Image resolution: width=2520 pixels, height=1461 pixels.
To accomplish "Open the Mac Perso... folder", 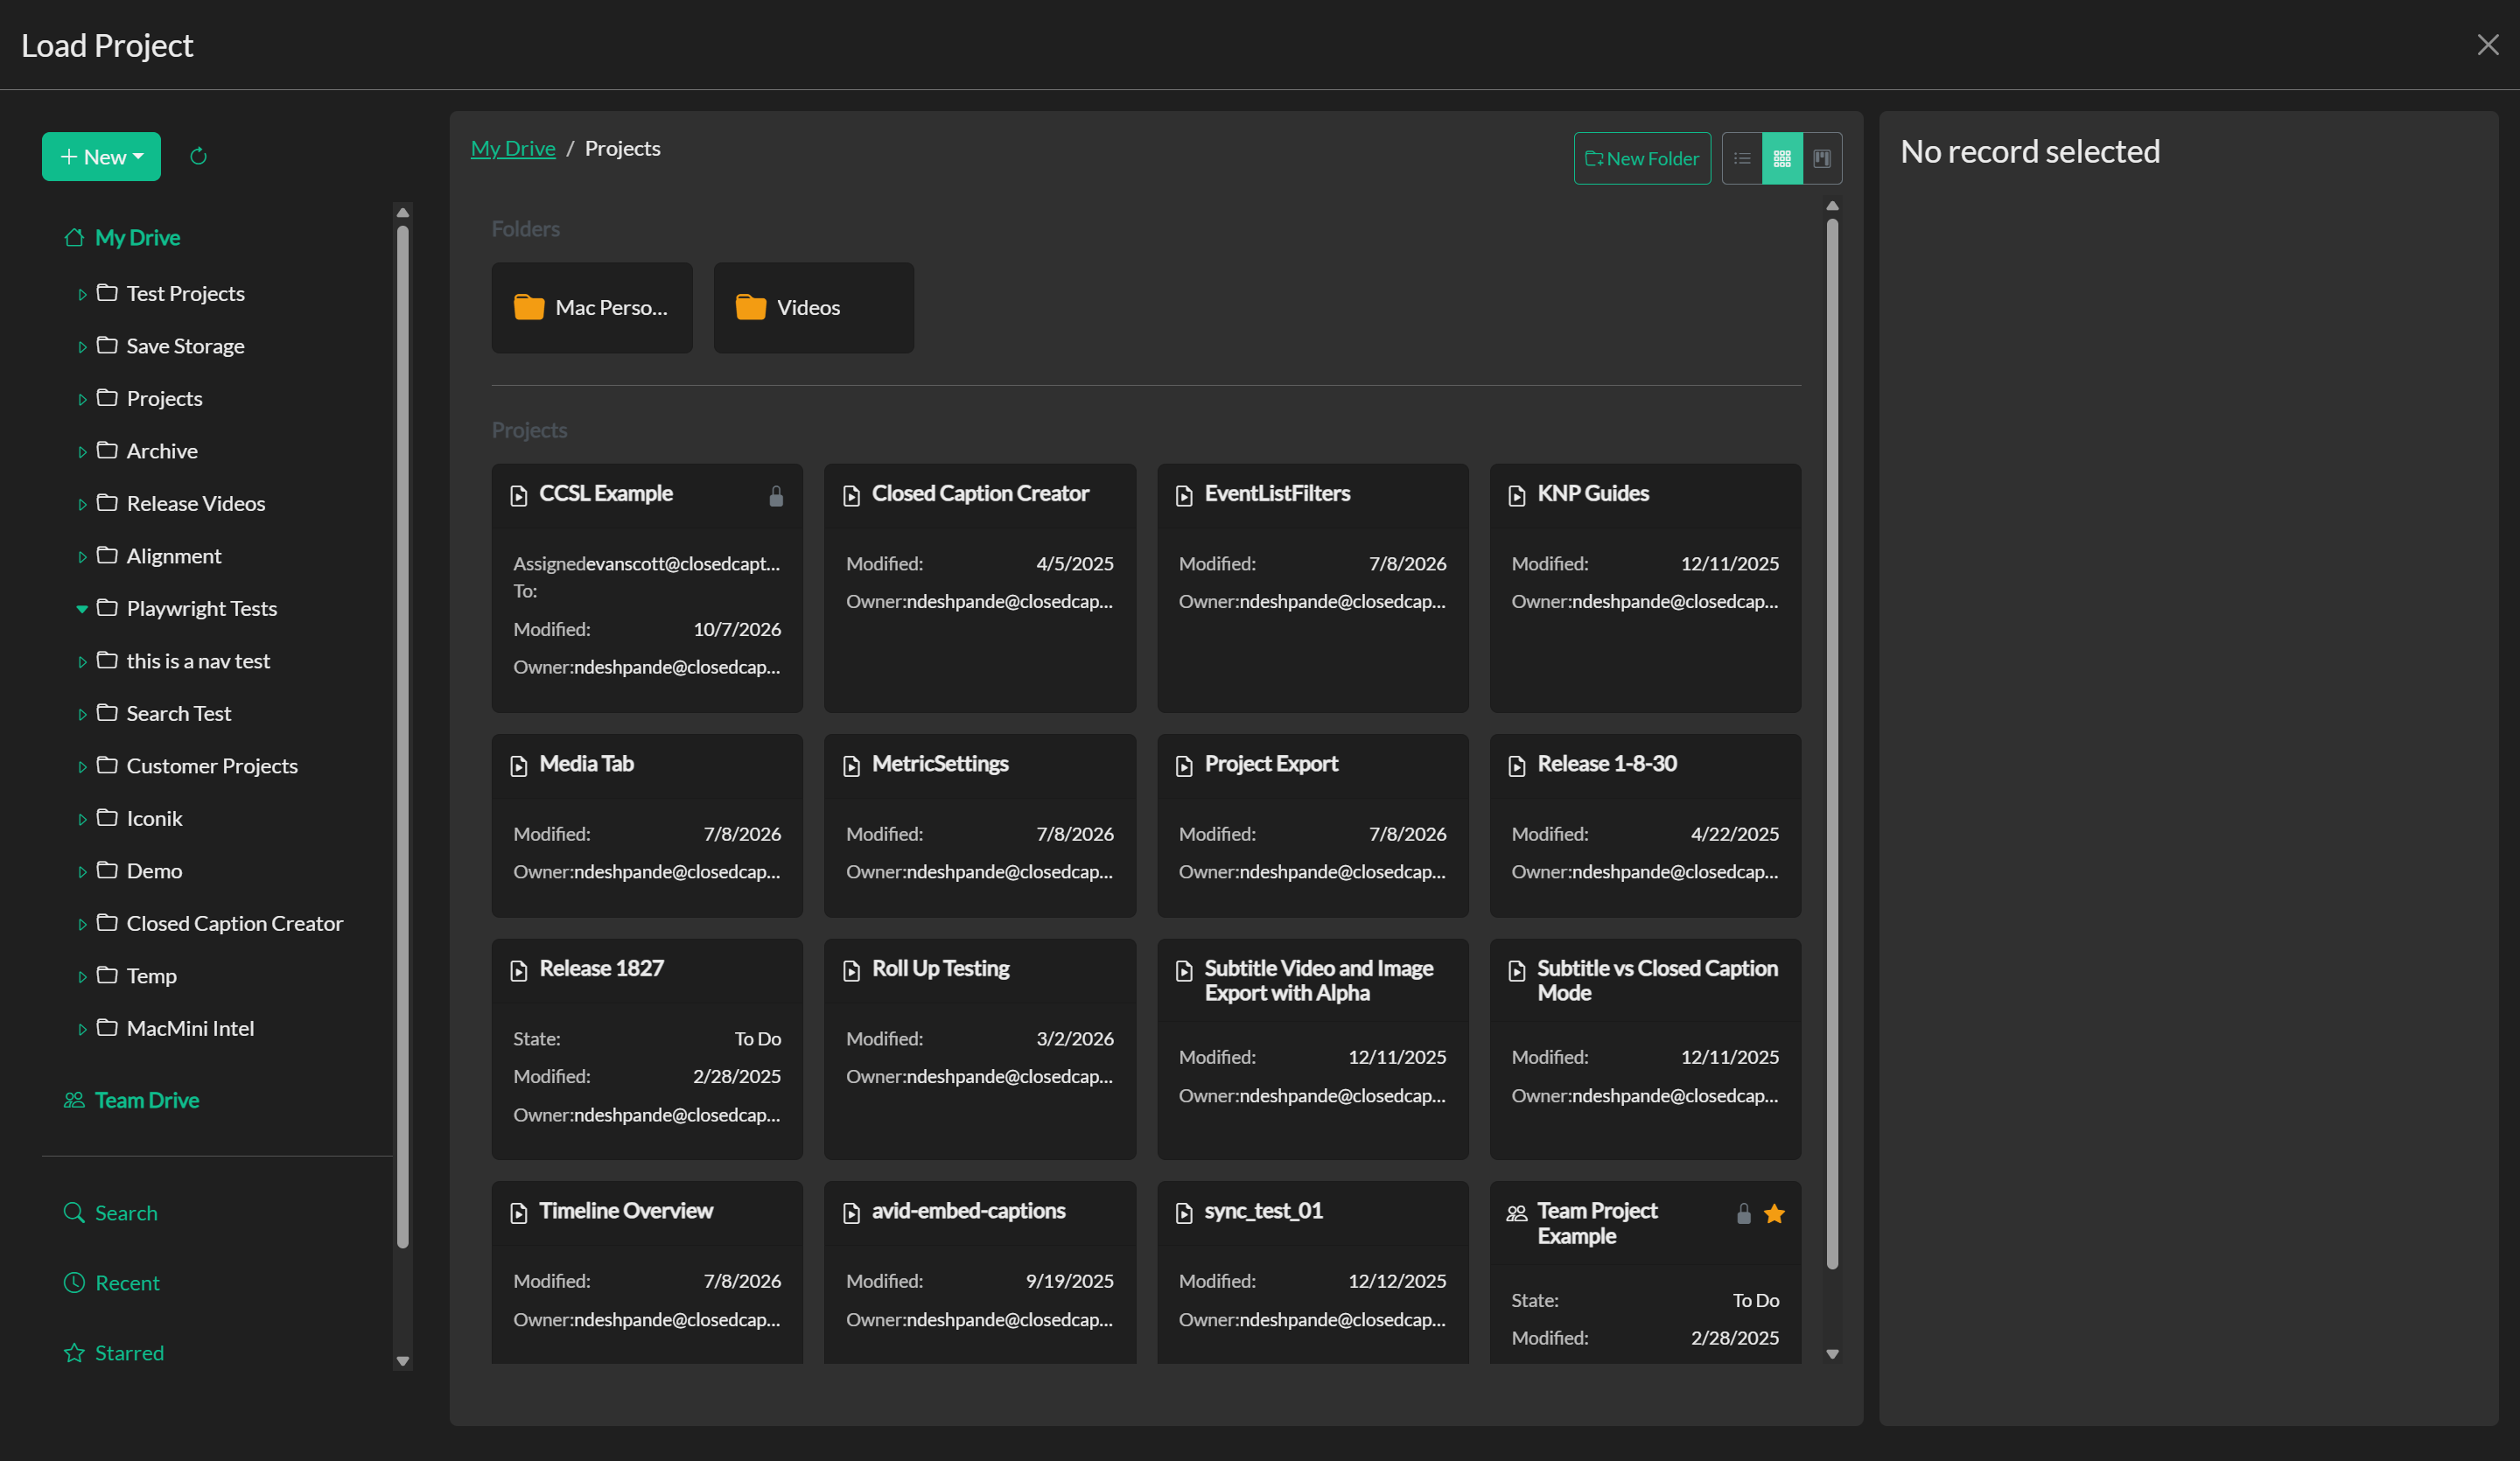I will 592,308.
